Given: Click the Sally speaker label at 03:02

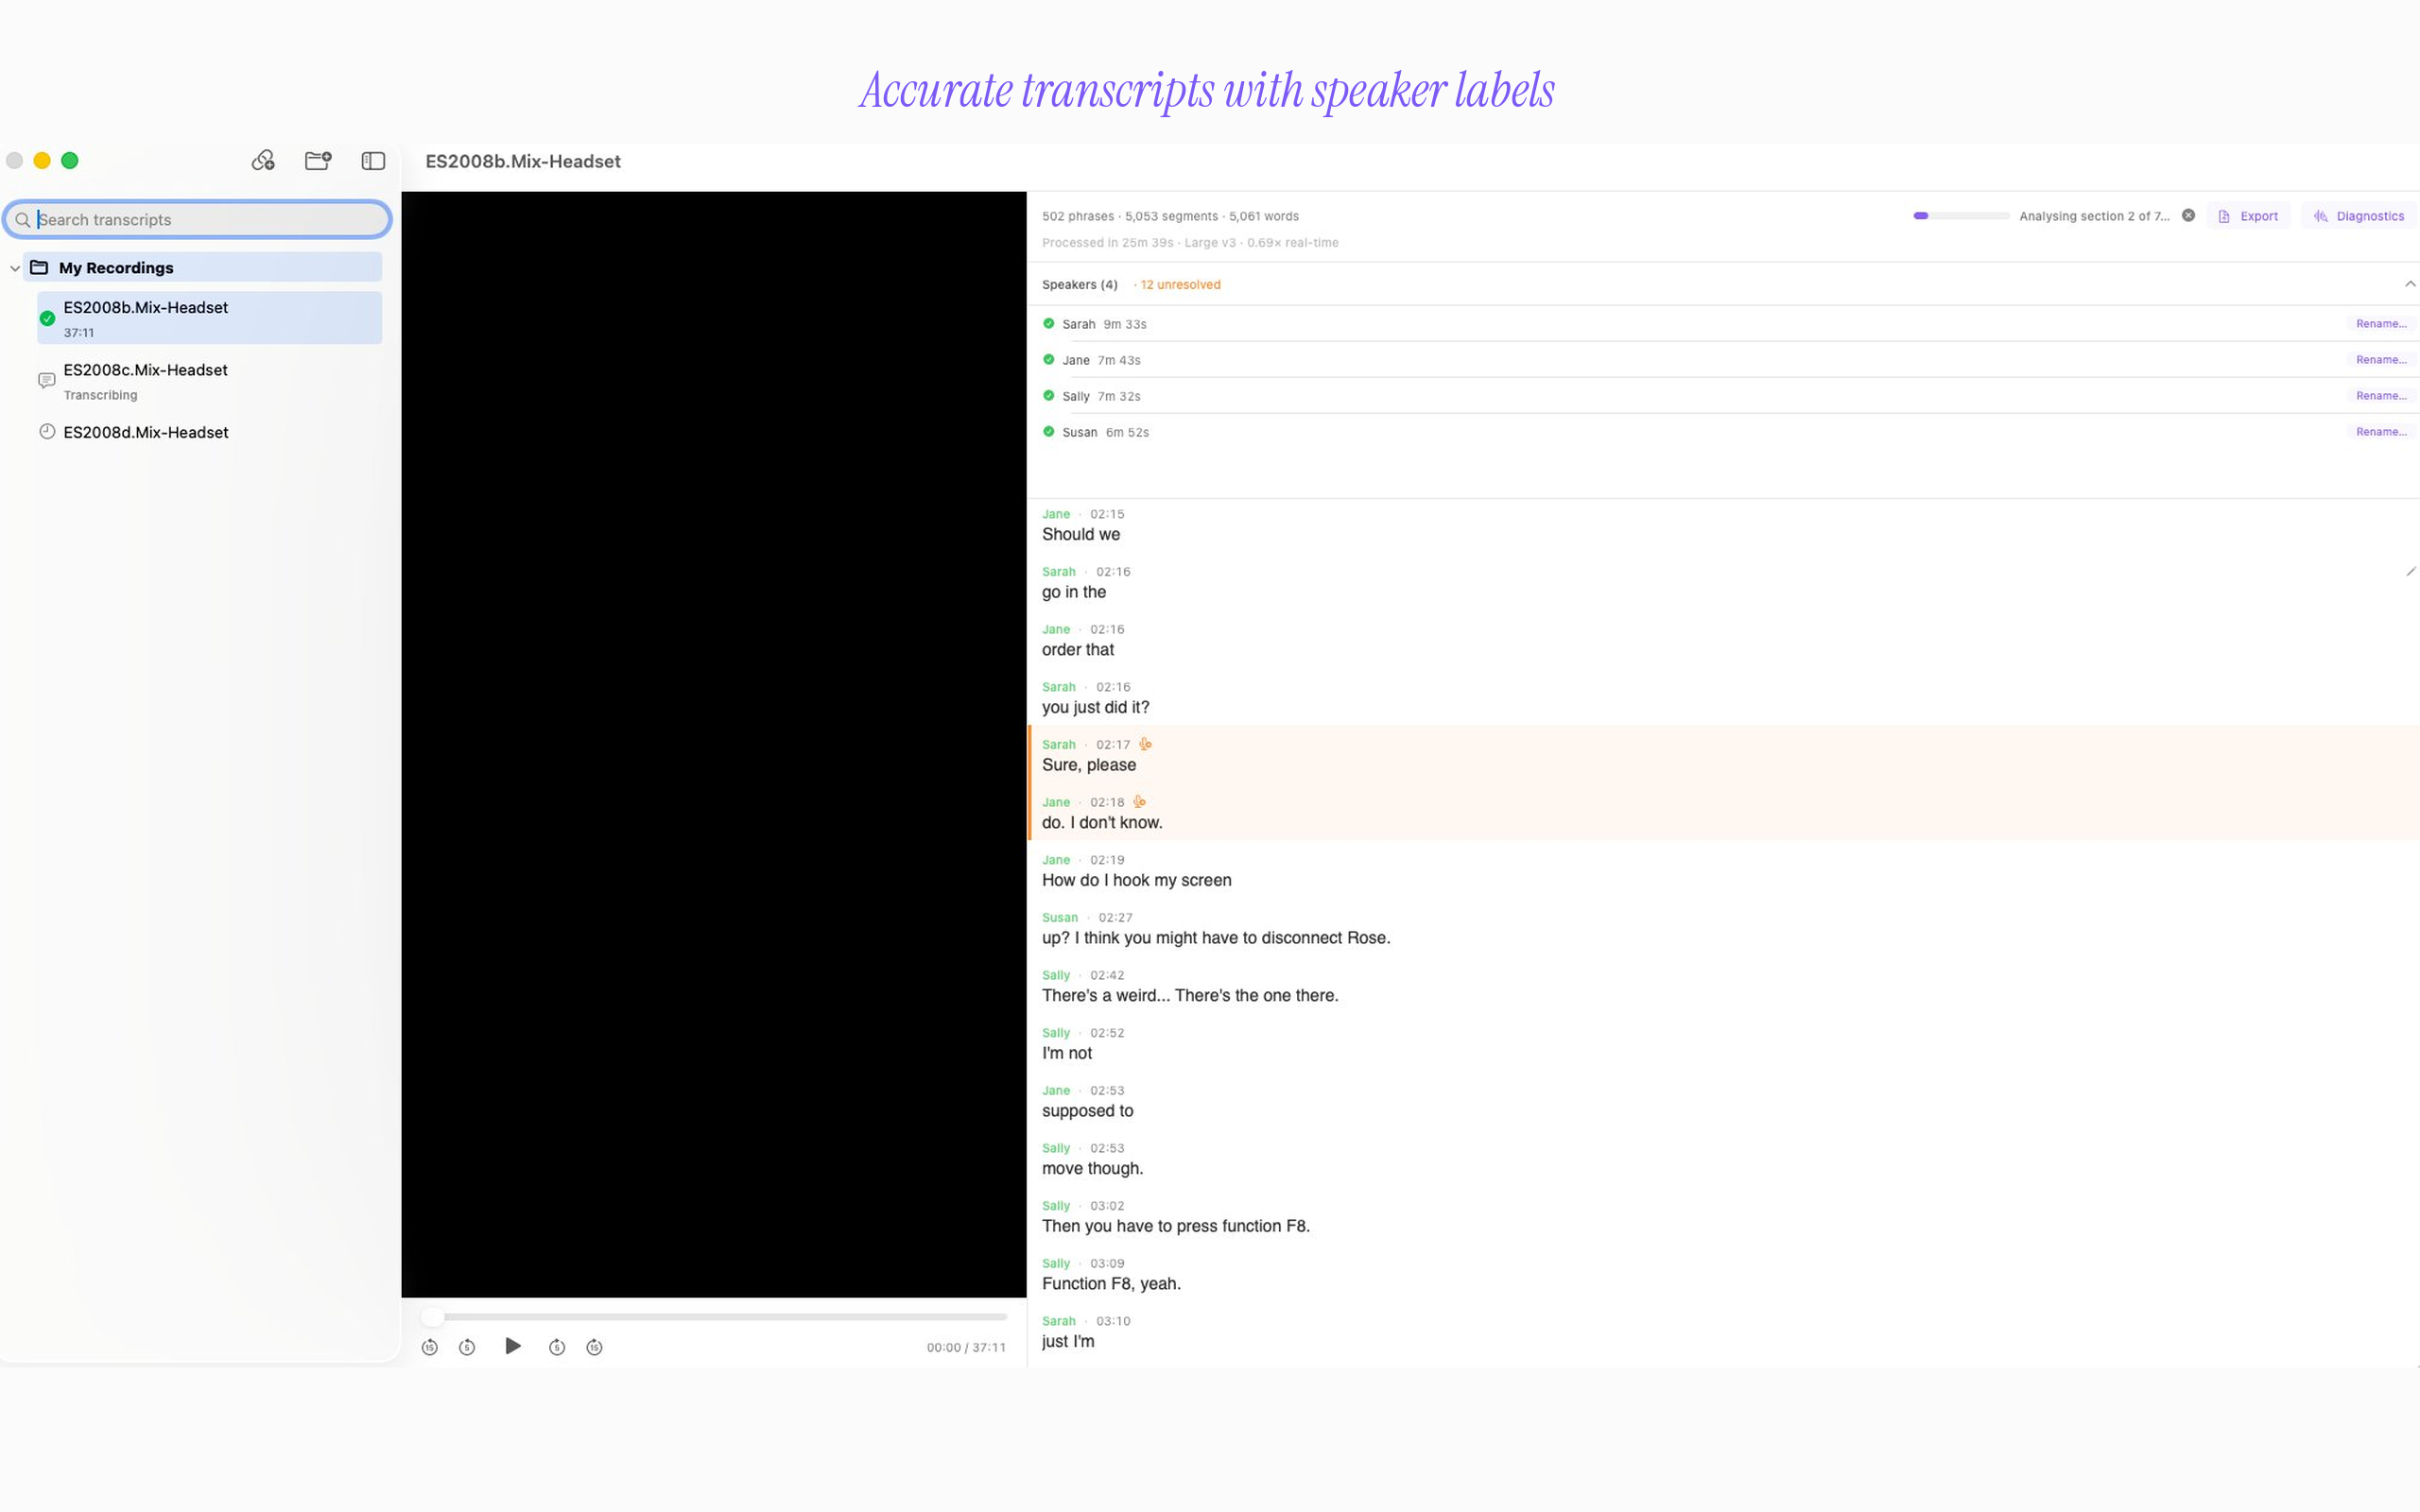Looking at the screenshot, I should (1056, 1206).
